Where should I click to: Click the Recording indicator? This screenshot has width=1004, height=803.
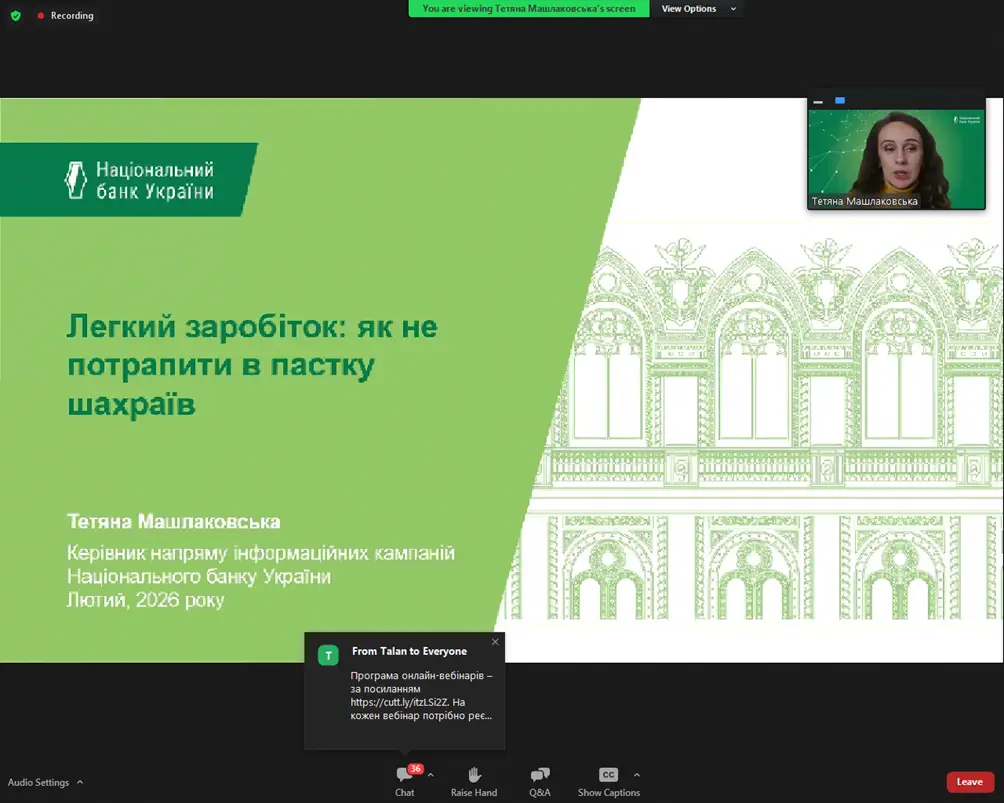pyautogui.click(x=66, y=16)
